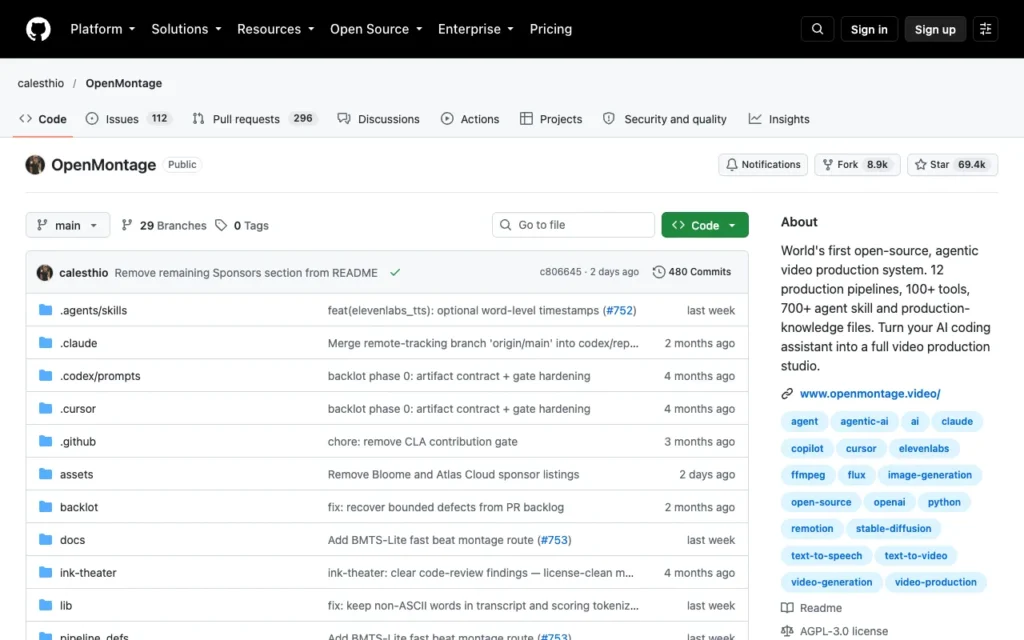Expand the Platform menu
The height and width of the screenshot is (640, 1024).
click(x=103, y=29)
